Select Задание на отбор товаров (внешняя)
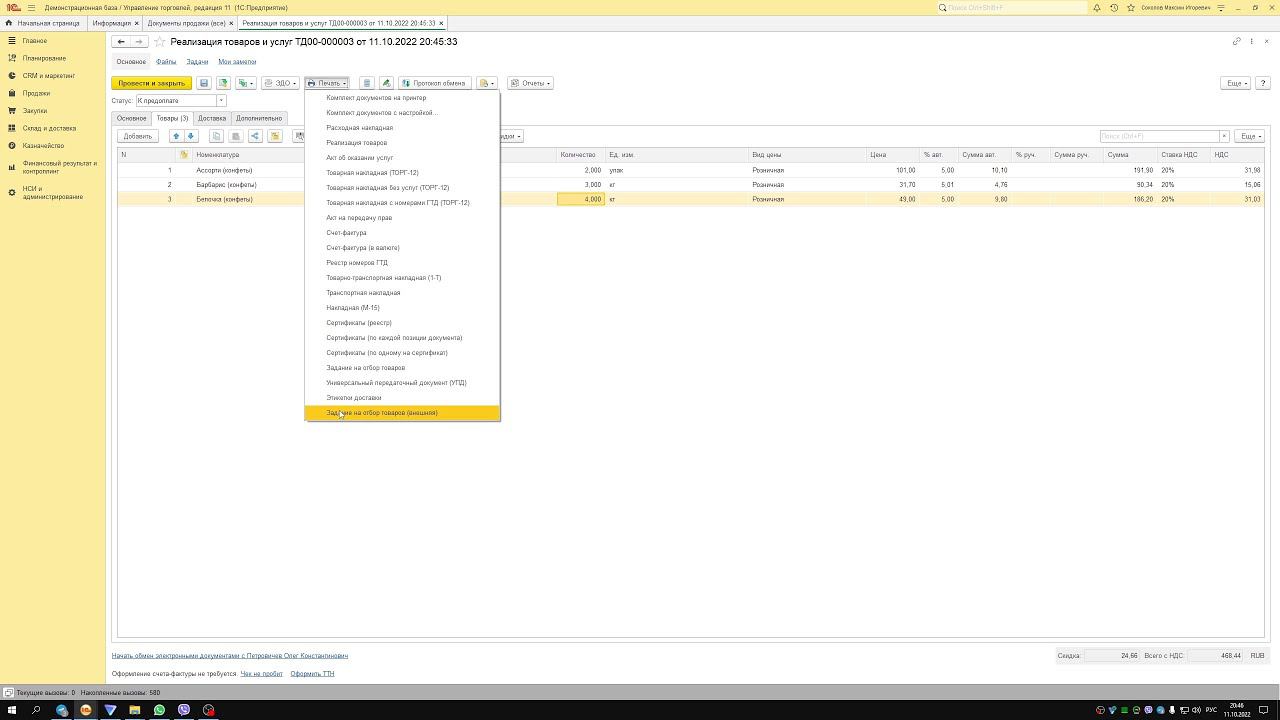Image resolution: width=1280 pixels, height=720 pixels. tap(402, 413)
